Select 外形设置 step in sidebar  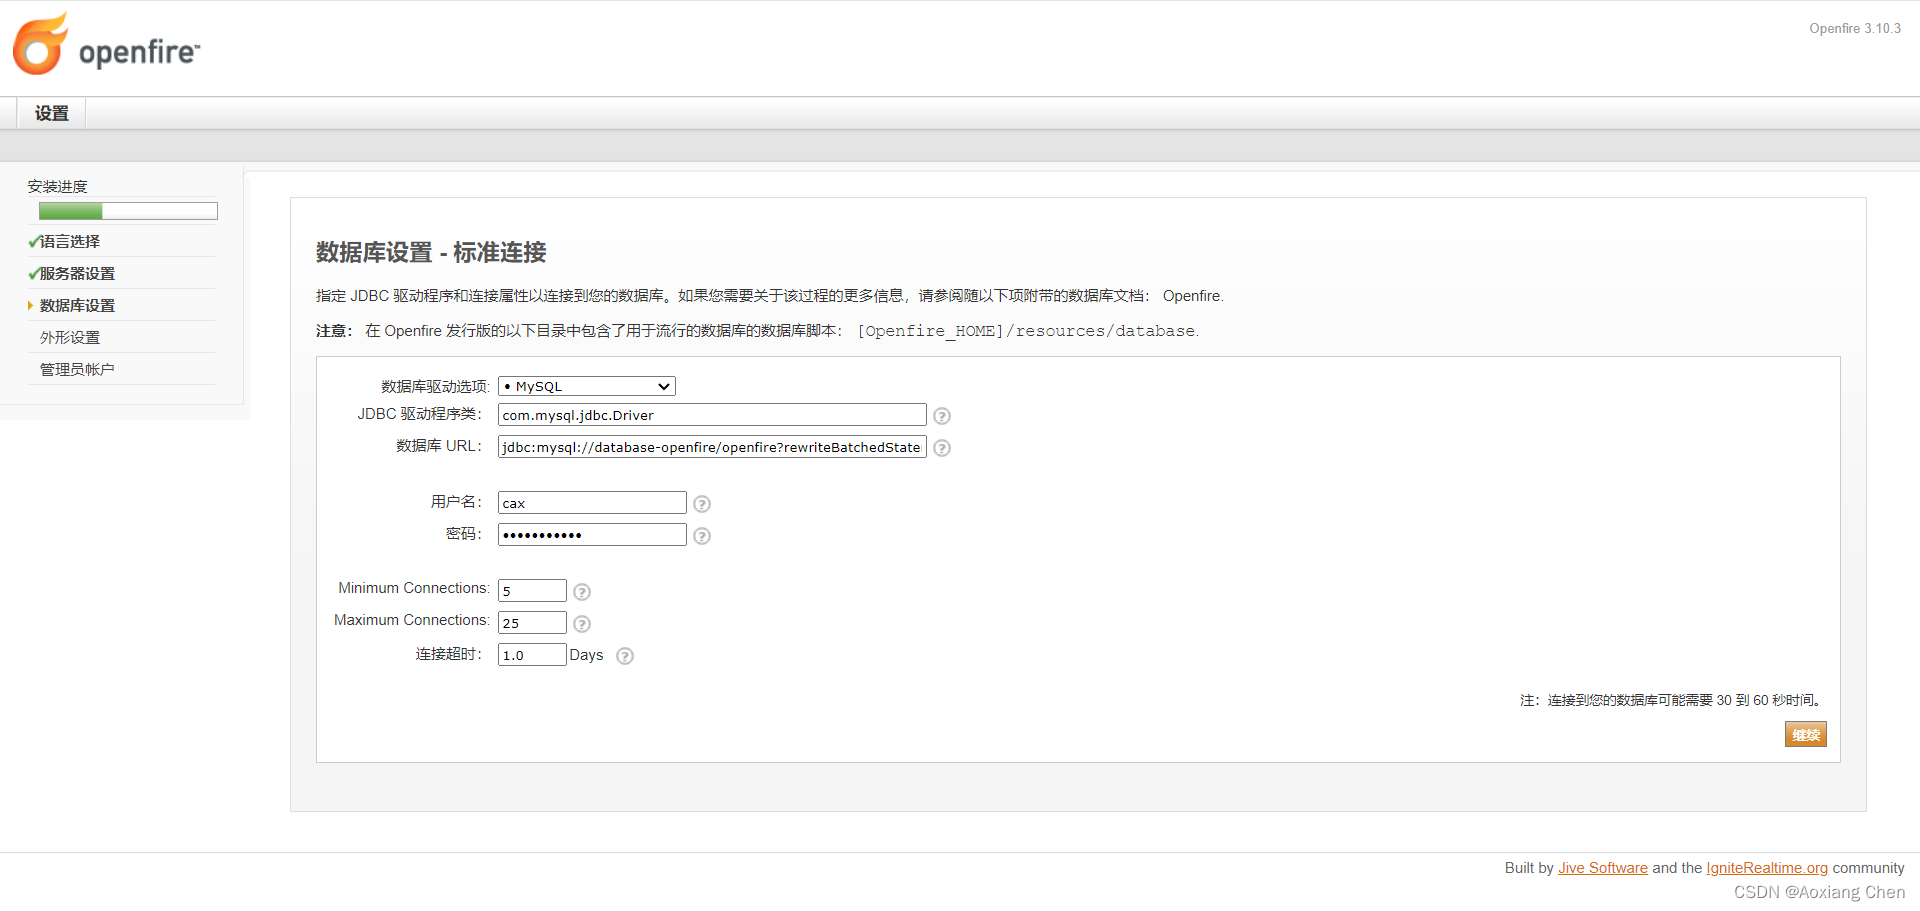point(70,338)
